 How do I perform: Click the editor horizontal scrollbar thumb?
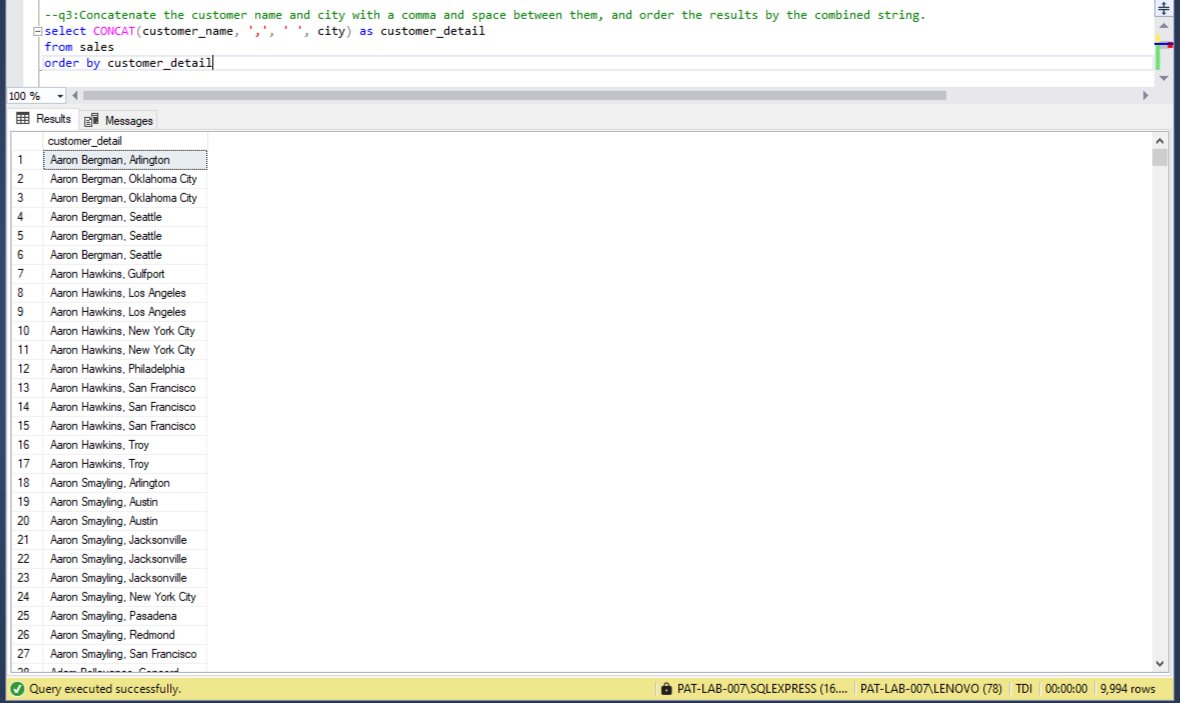tap(514, 96)
